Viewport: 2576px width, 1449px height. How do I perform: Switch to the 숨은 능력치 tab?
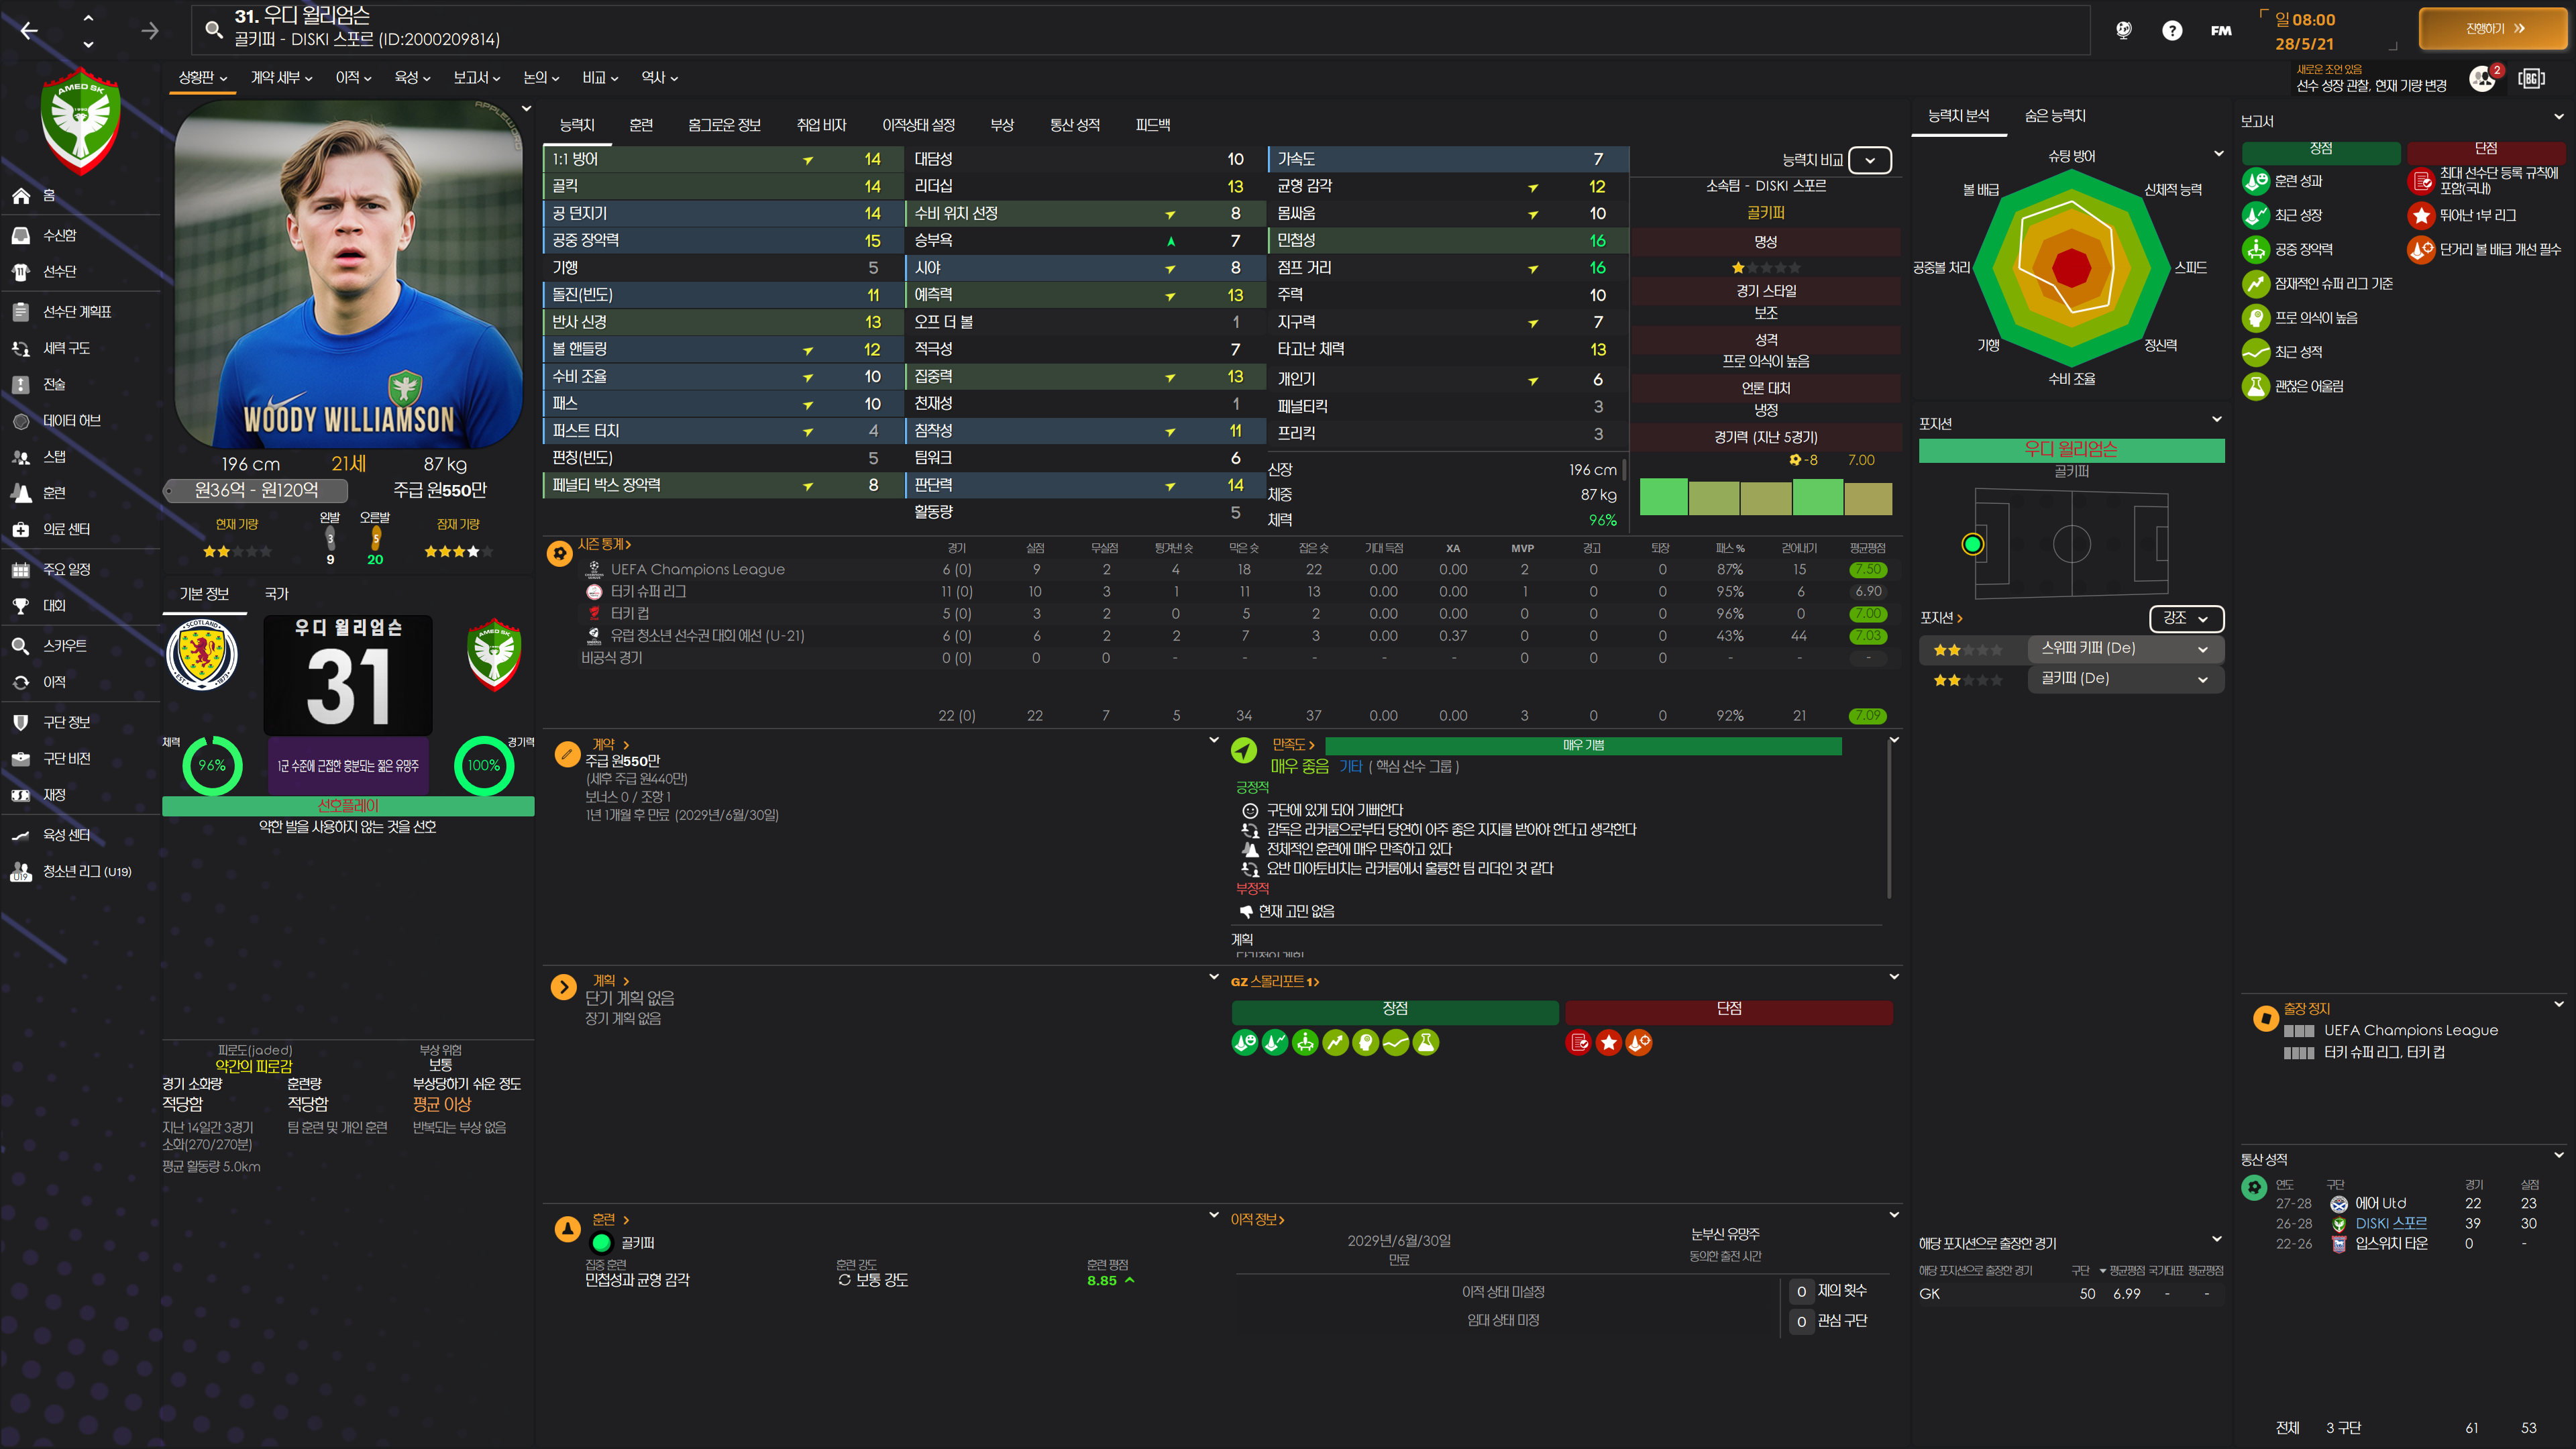[x=2054, y=116]
